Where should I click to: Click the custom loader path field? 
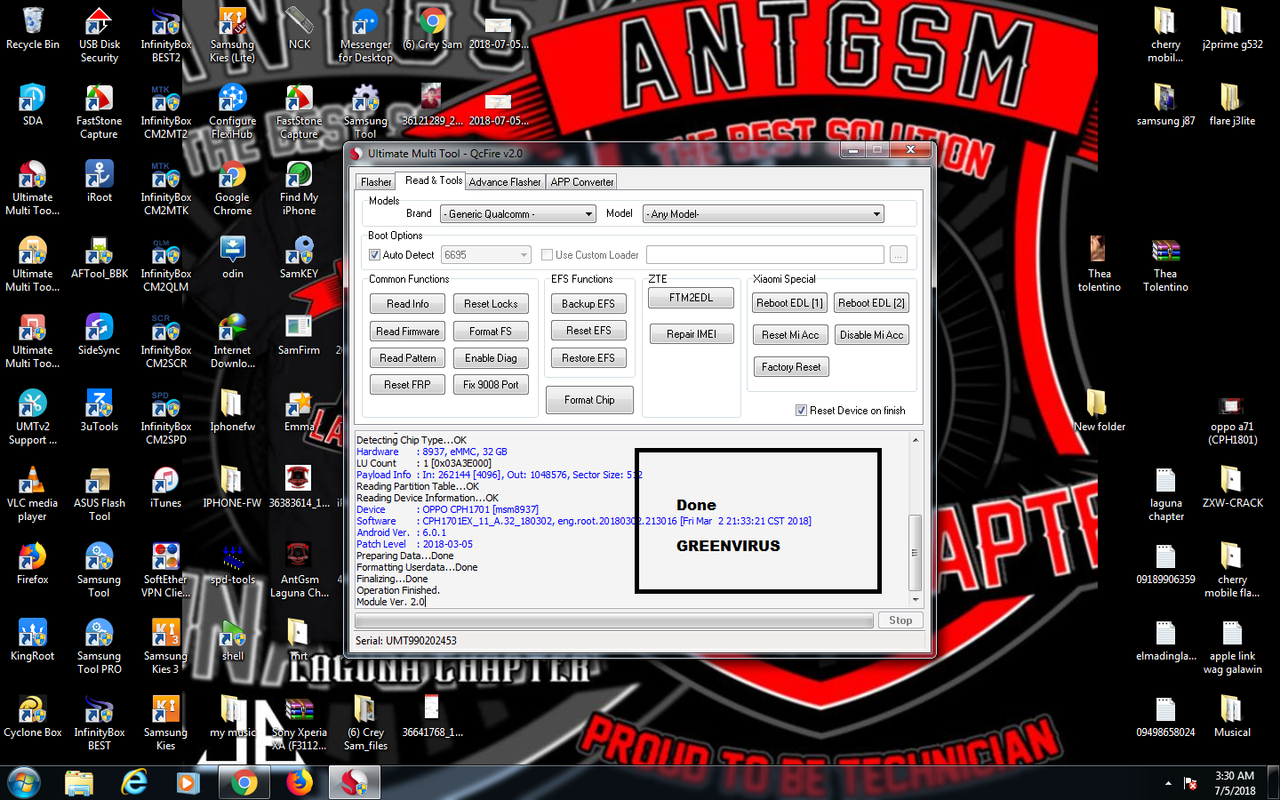pos(765,255)
